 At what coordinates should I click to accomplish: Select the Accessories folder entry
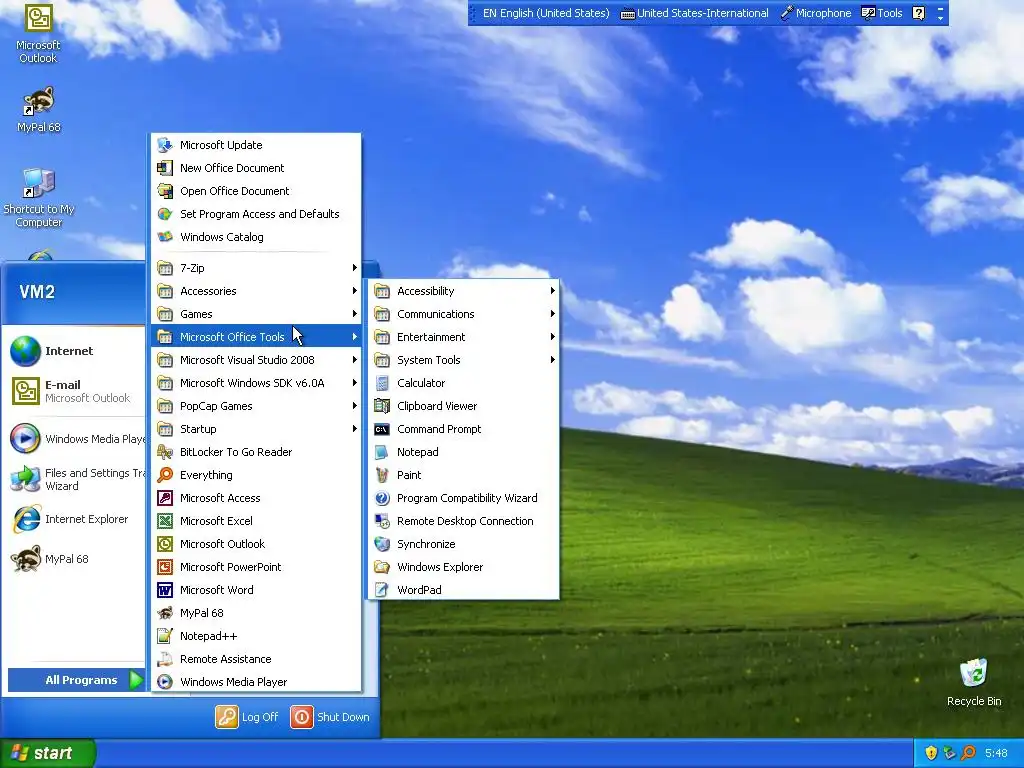(255, 291)
